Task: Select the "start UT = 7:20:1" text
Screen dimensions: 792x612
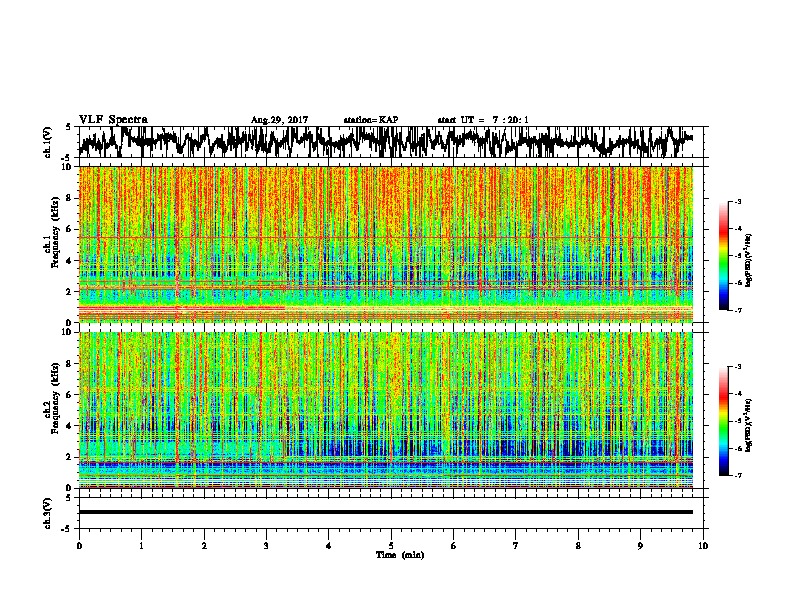Action: pyautogui.click(x=483, y=120)
